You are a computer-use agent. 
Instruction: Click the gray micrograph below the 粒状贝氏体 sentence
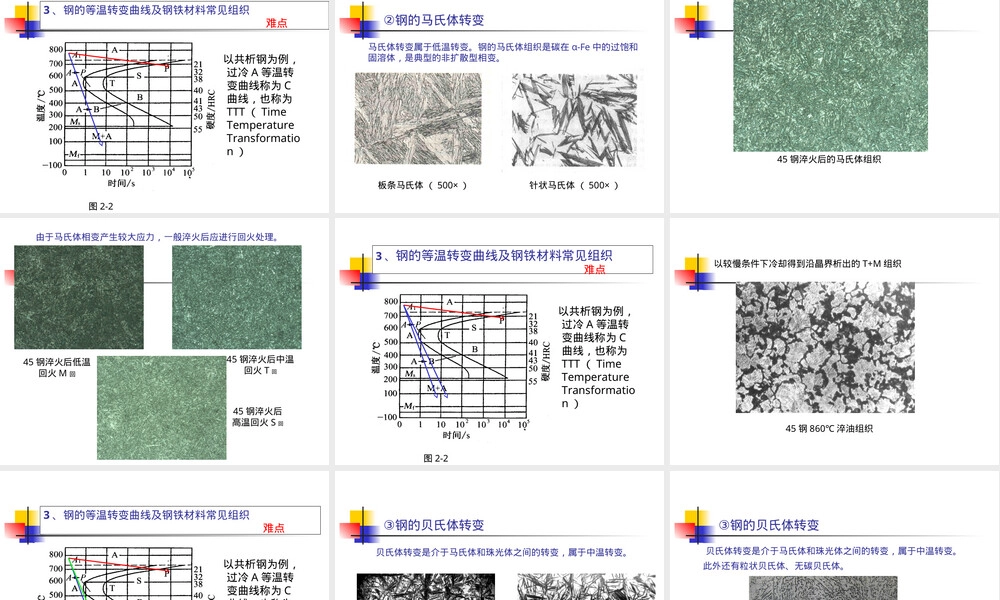(823, 588)
